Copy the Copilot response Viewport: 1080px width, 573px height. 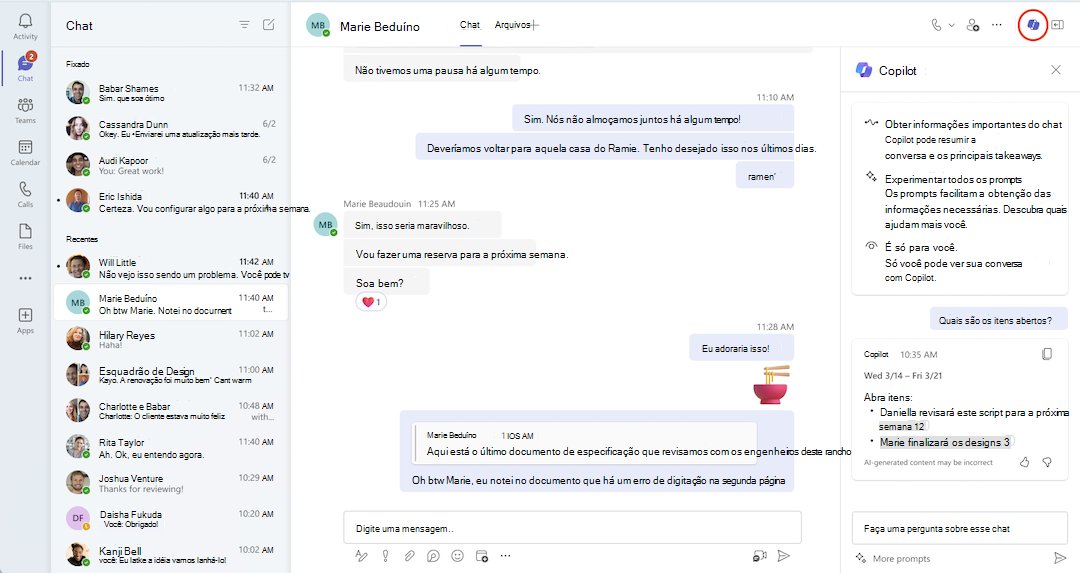[x=1047, y=354]
